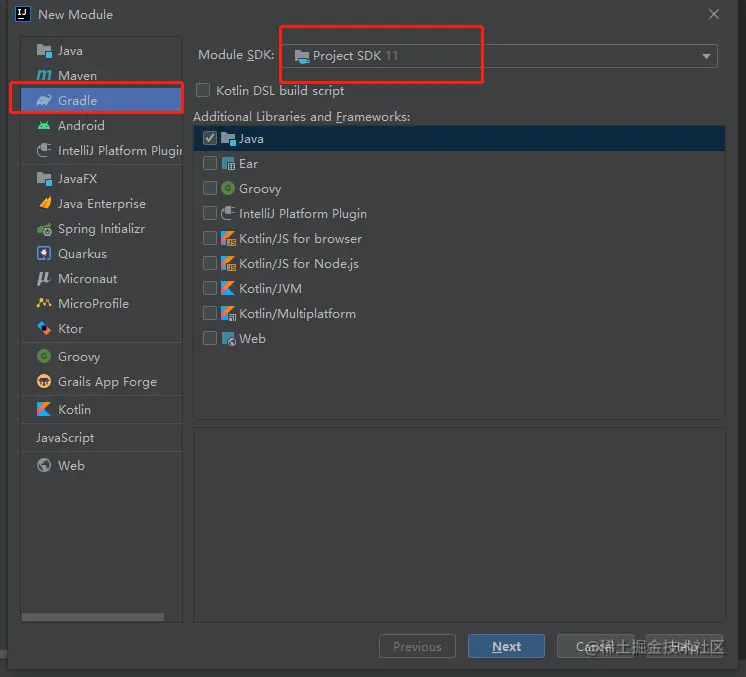
Task: Click the Kotlin/Multiplatform icon
Action: pyautogui.click(x=228, y=314)
